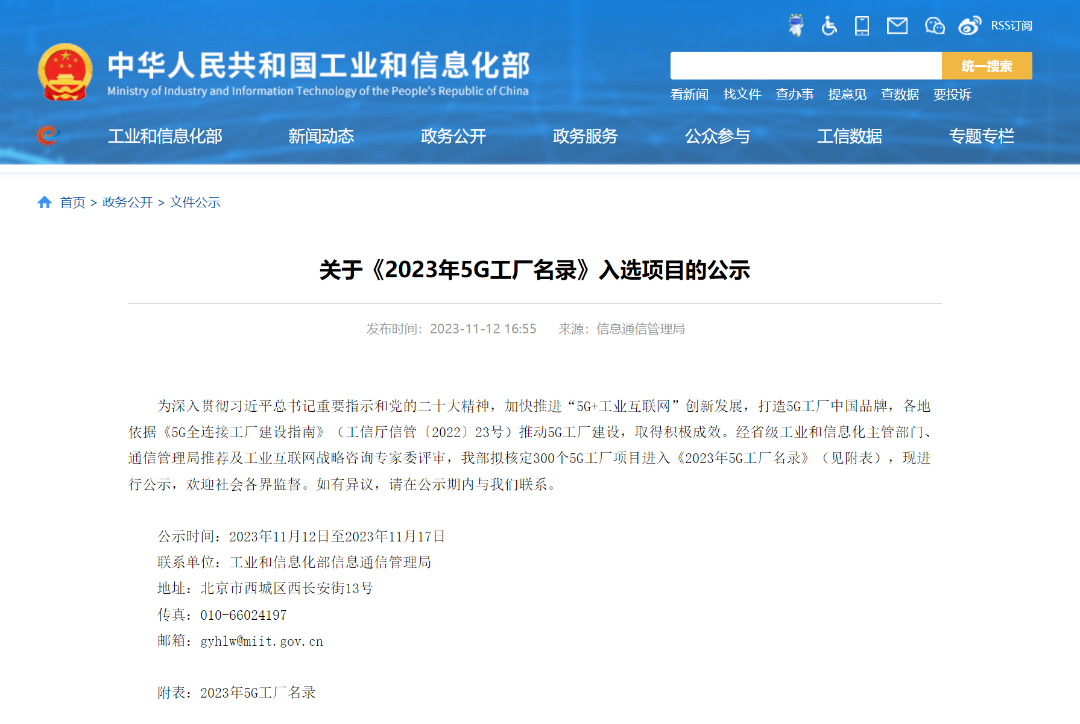Click the national emblem logo
Screen dimensions: 1080x724
(65, 72)
